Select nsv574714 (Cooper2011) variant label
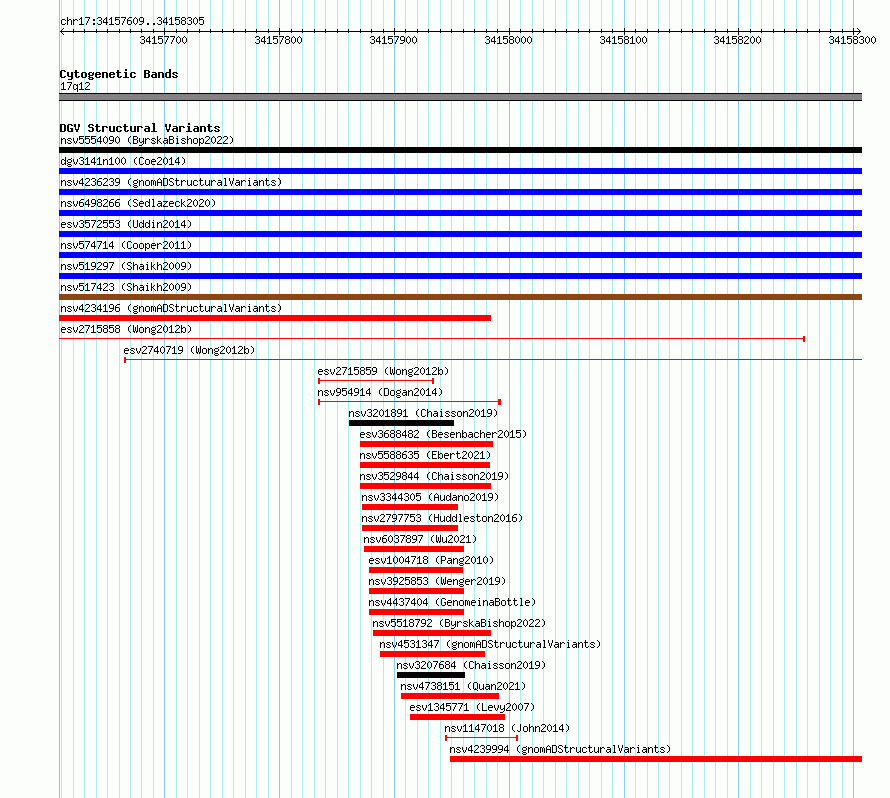 (x=126, y=245)
